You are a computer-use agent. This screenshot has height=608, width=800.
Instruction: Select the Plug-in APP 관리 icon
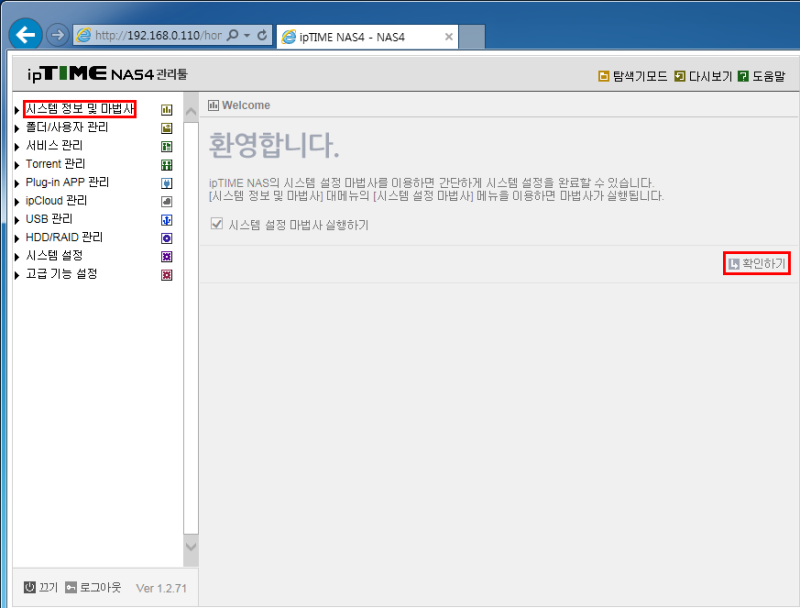point(166,181)
